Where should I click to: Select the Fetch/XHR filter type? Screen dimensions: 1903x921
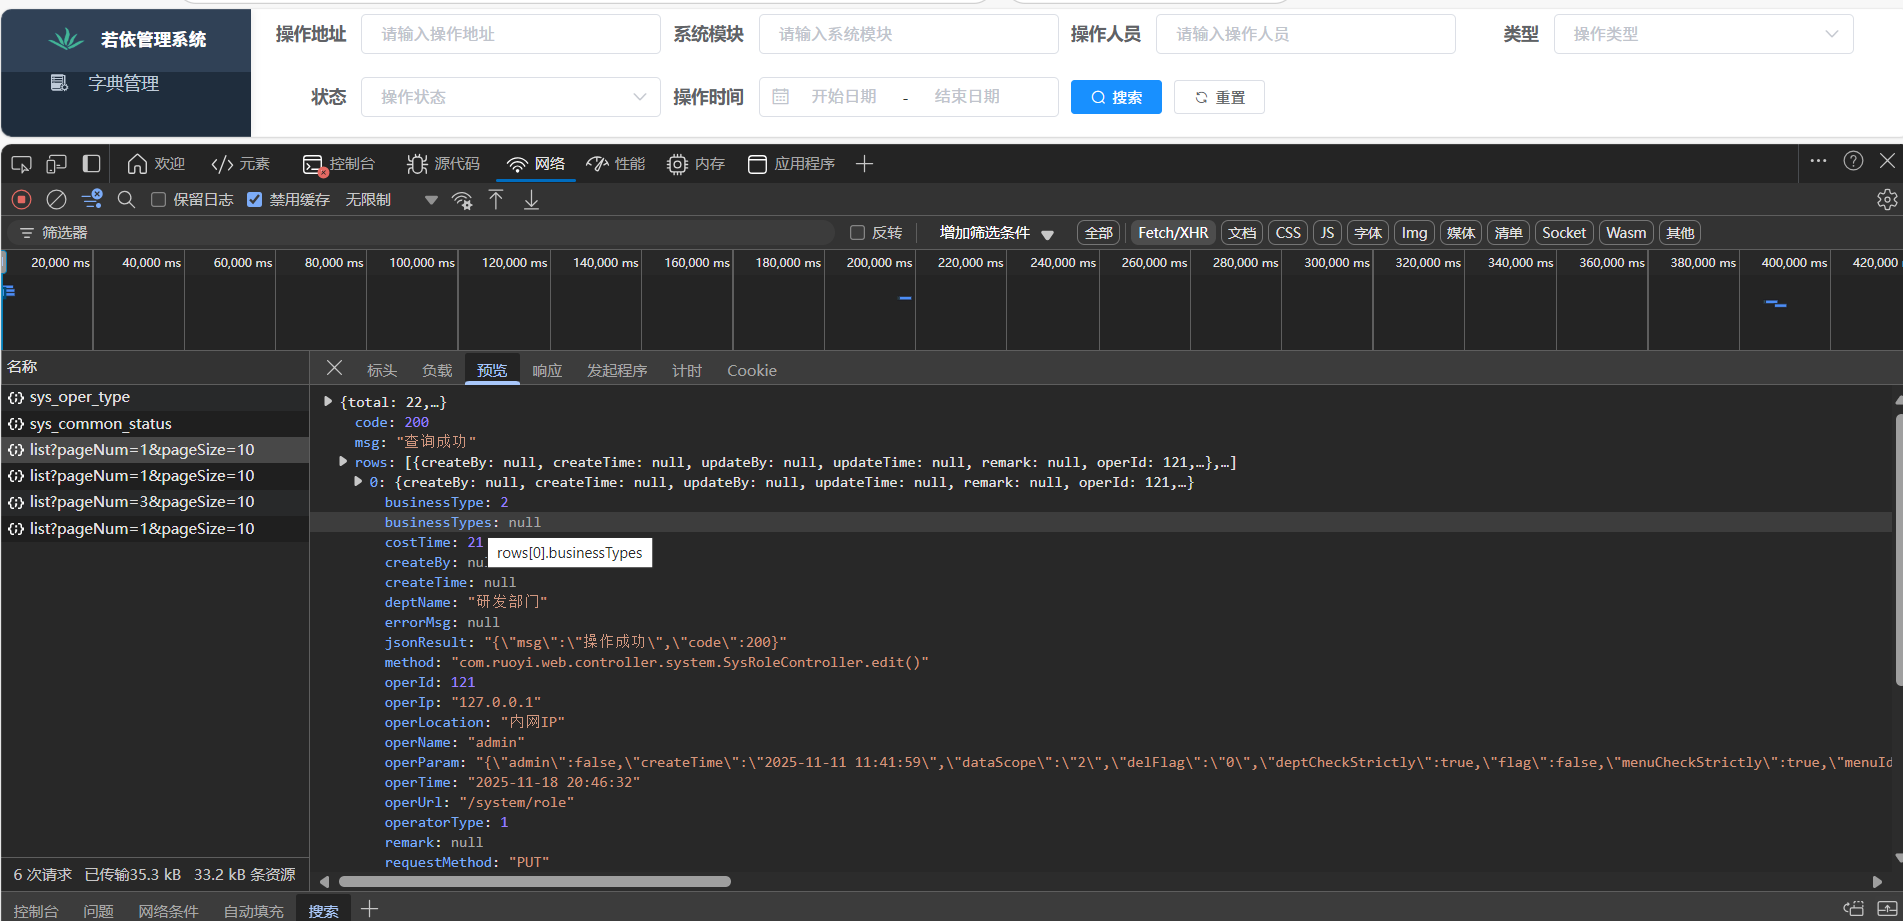[1173, 232]
